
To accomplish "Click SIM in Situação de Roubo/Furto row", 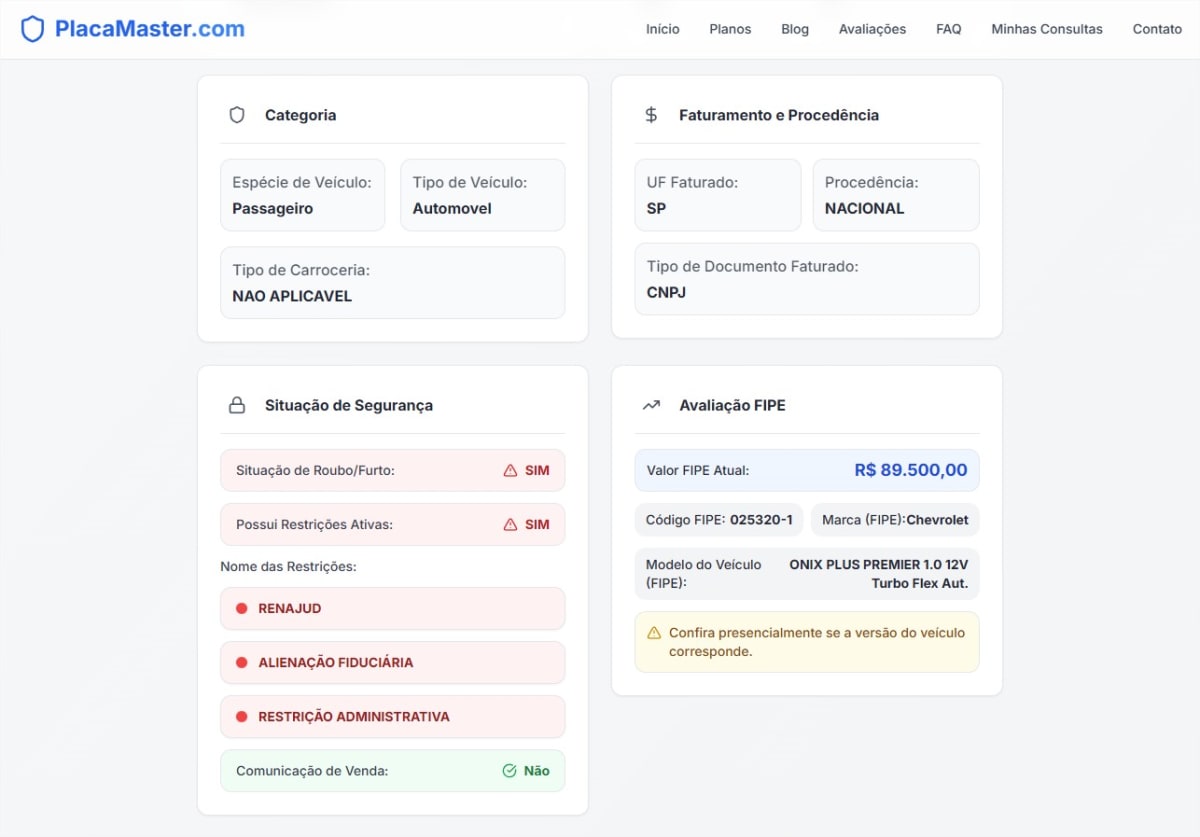I will (x=537, y=470).
